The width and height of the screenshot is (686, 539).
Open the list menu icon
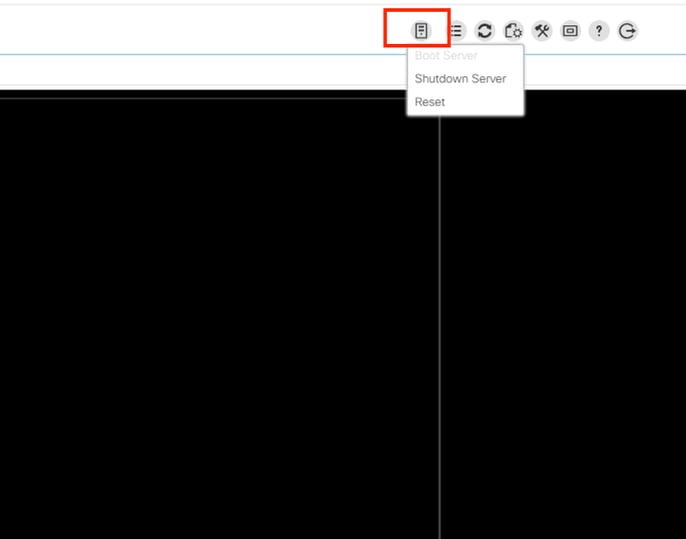(456, 31)
